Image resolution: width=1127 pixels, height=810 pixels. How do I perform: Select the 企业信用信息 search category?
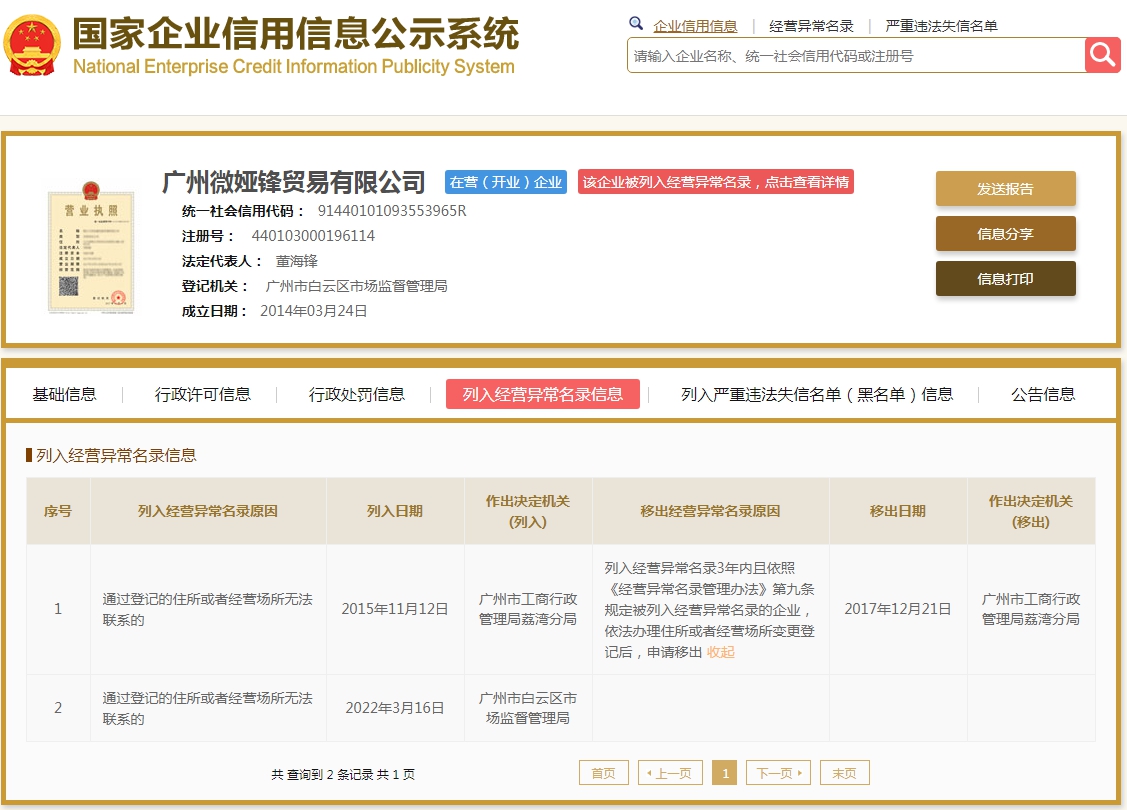[x=695, y=27]
